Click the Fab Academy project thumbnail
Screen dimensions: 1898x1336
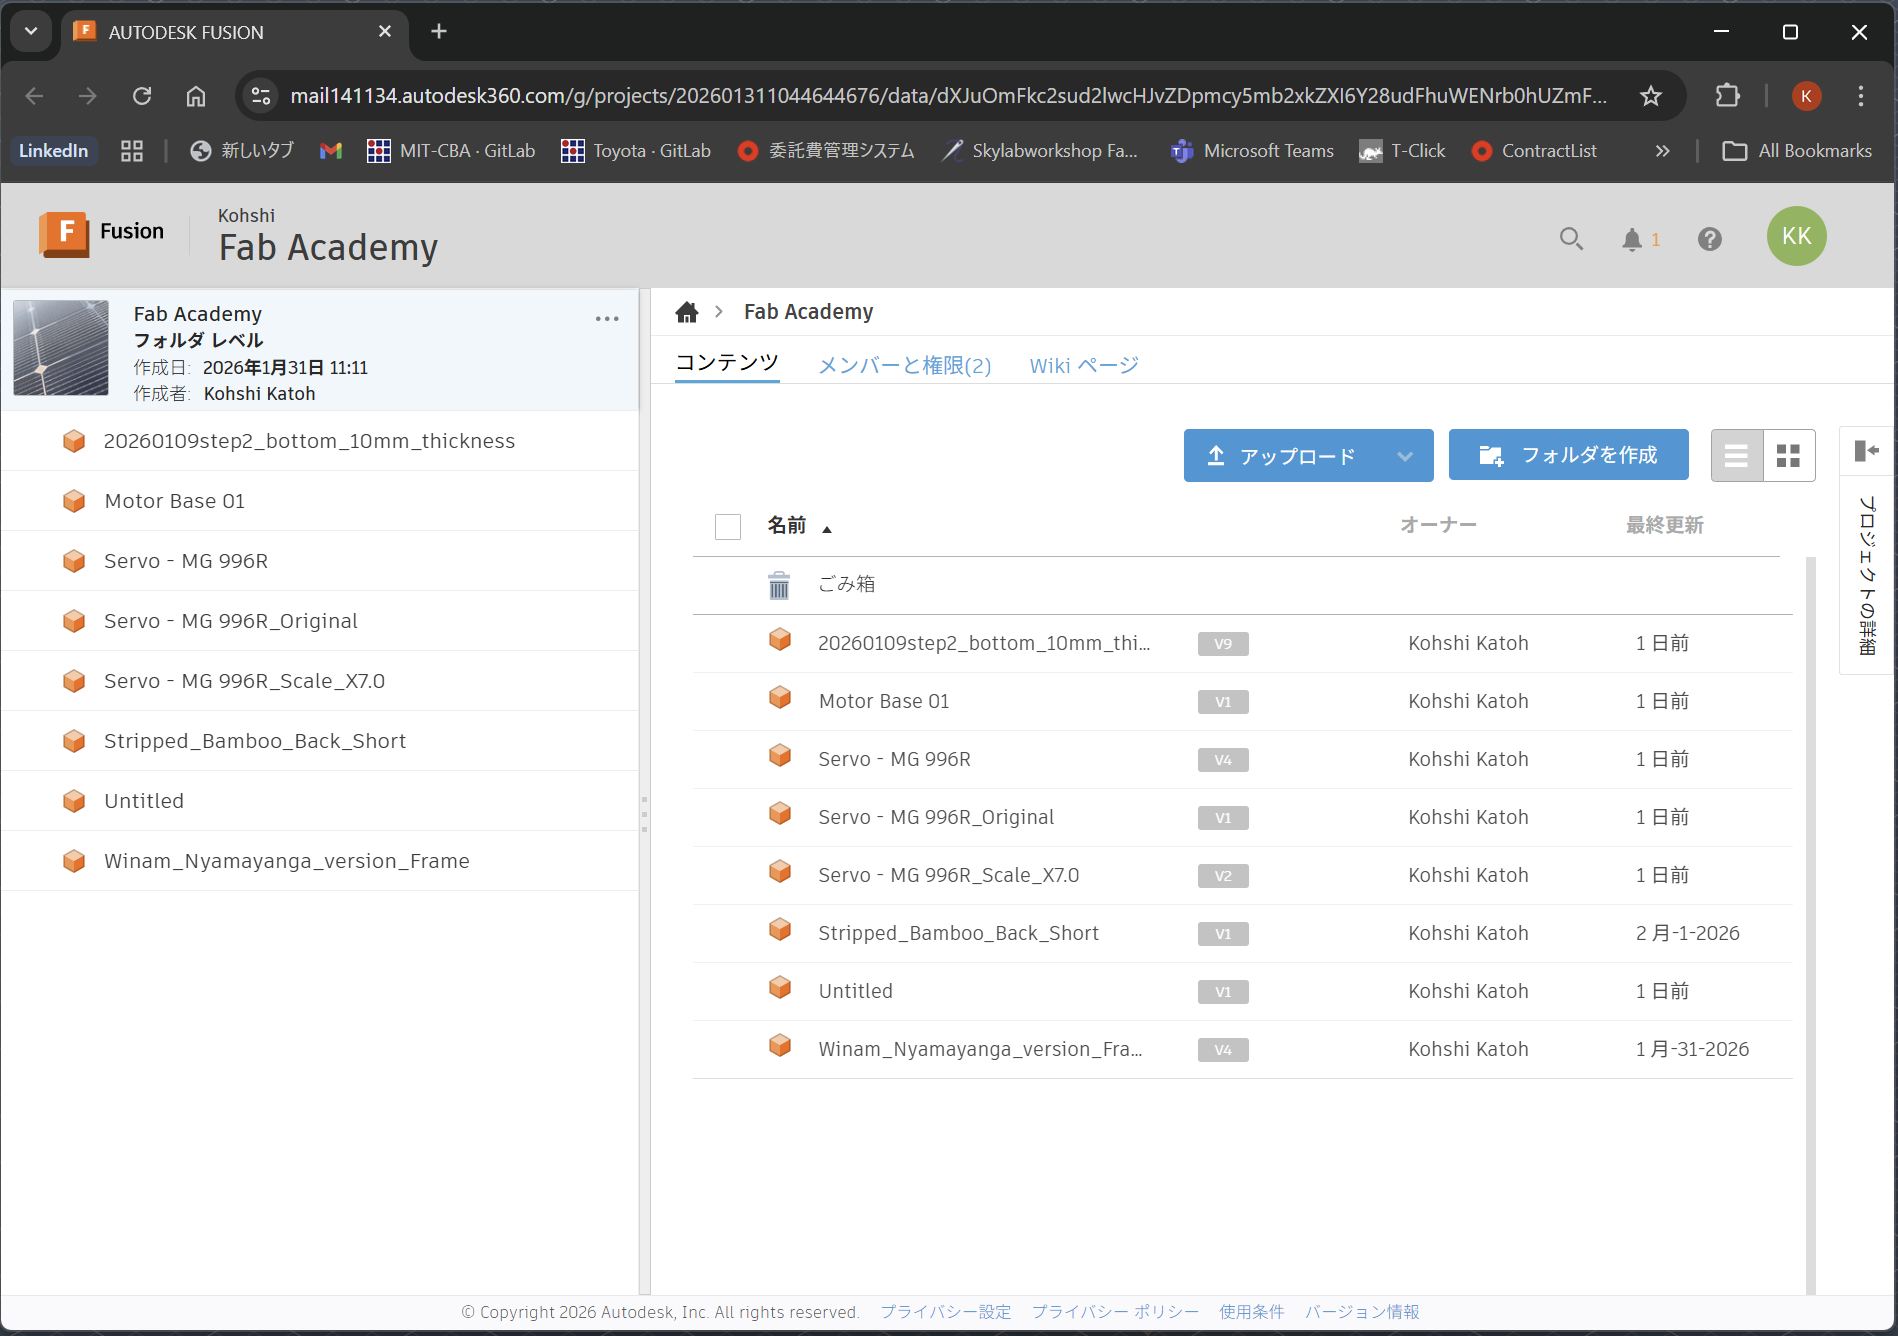(x=60, y=348)
